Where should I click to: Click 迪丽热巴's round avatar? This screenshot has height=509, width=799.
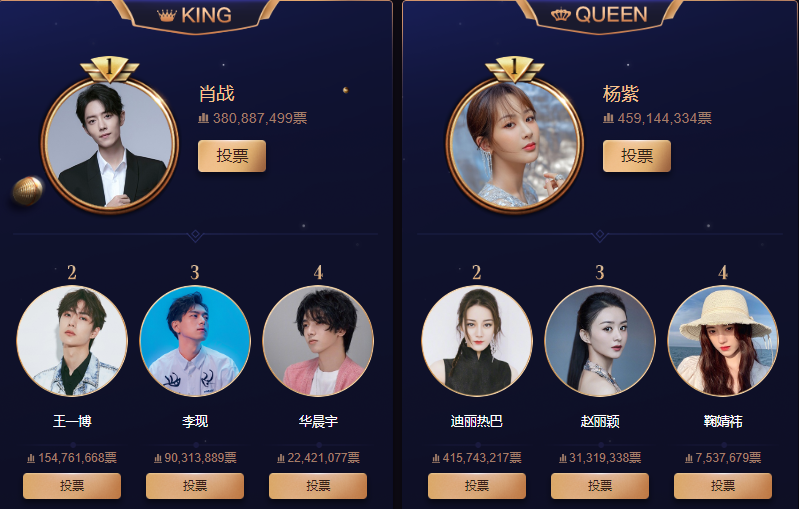click(476, 341)
